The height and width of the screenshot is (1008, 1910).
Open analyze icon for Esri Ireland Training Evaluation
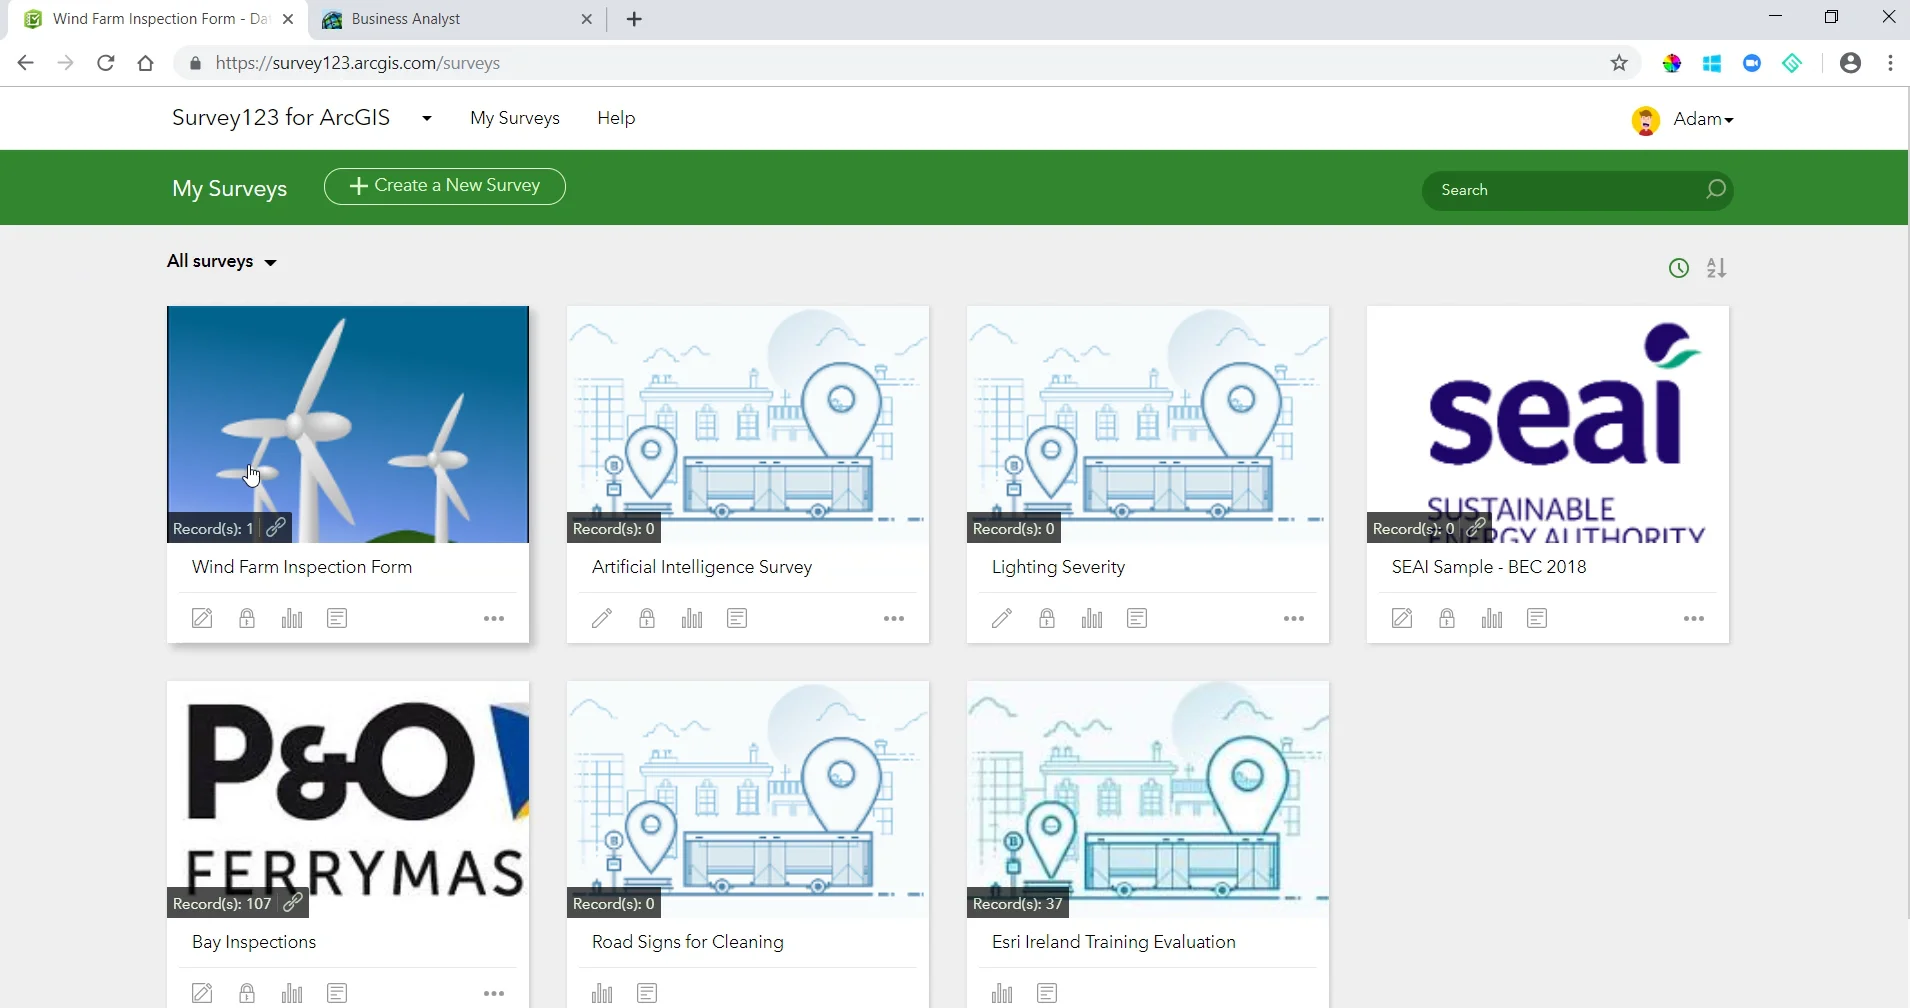point(1002,993)
